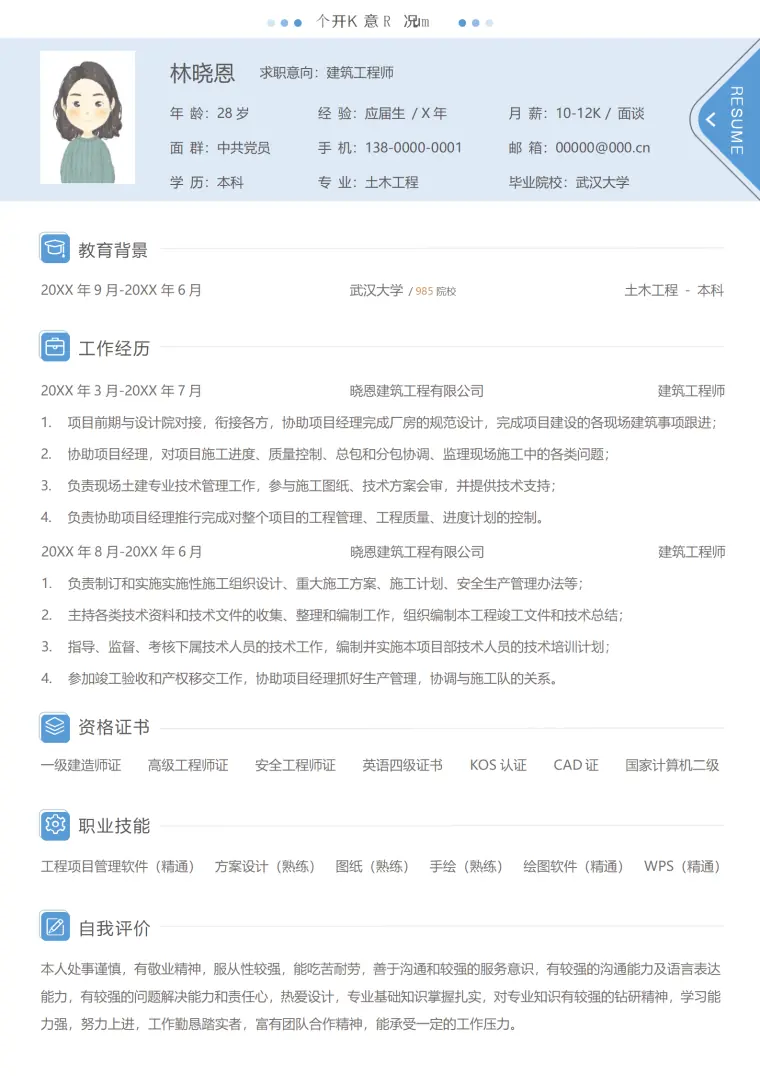Click the cartoon portrait photo
The height and width of the screenshot is (1076, 760).
(x=87, y=117)
